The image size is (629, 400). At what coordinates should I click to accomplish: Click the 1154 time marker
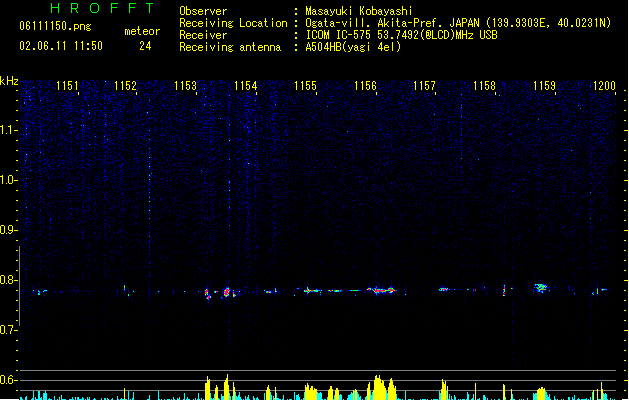245,86
